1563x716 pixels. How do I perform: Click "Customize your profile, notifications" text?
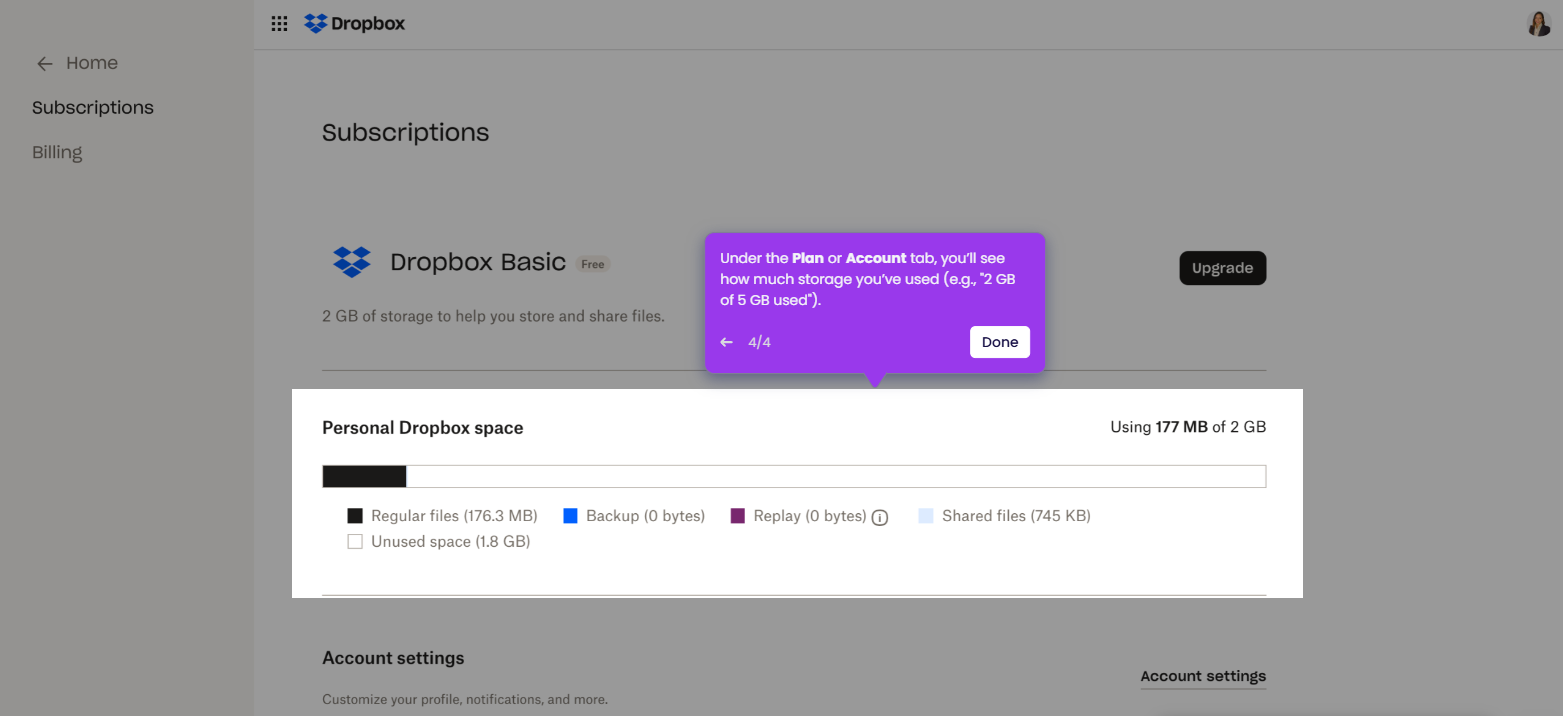pos(465,700)
